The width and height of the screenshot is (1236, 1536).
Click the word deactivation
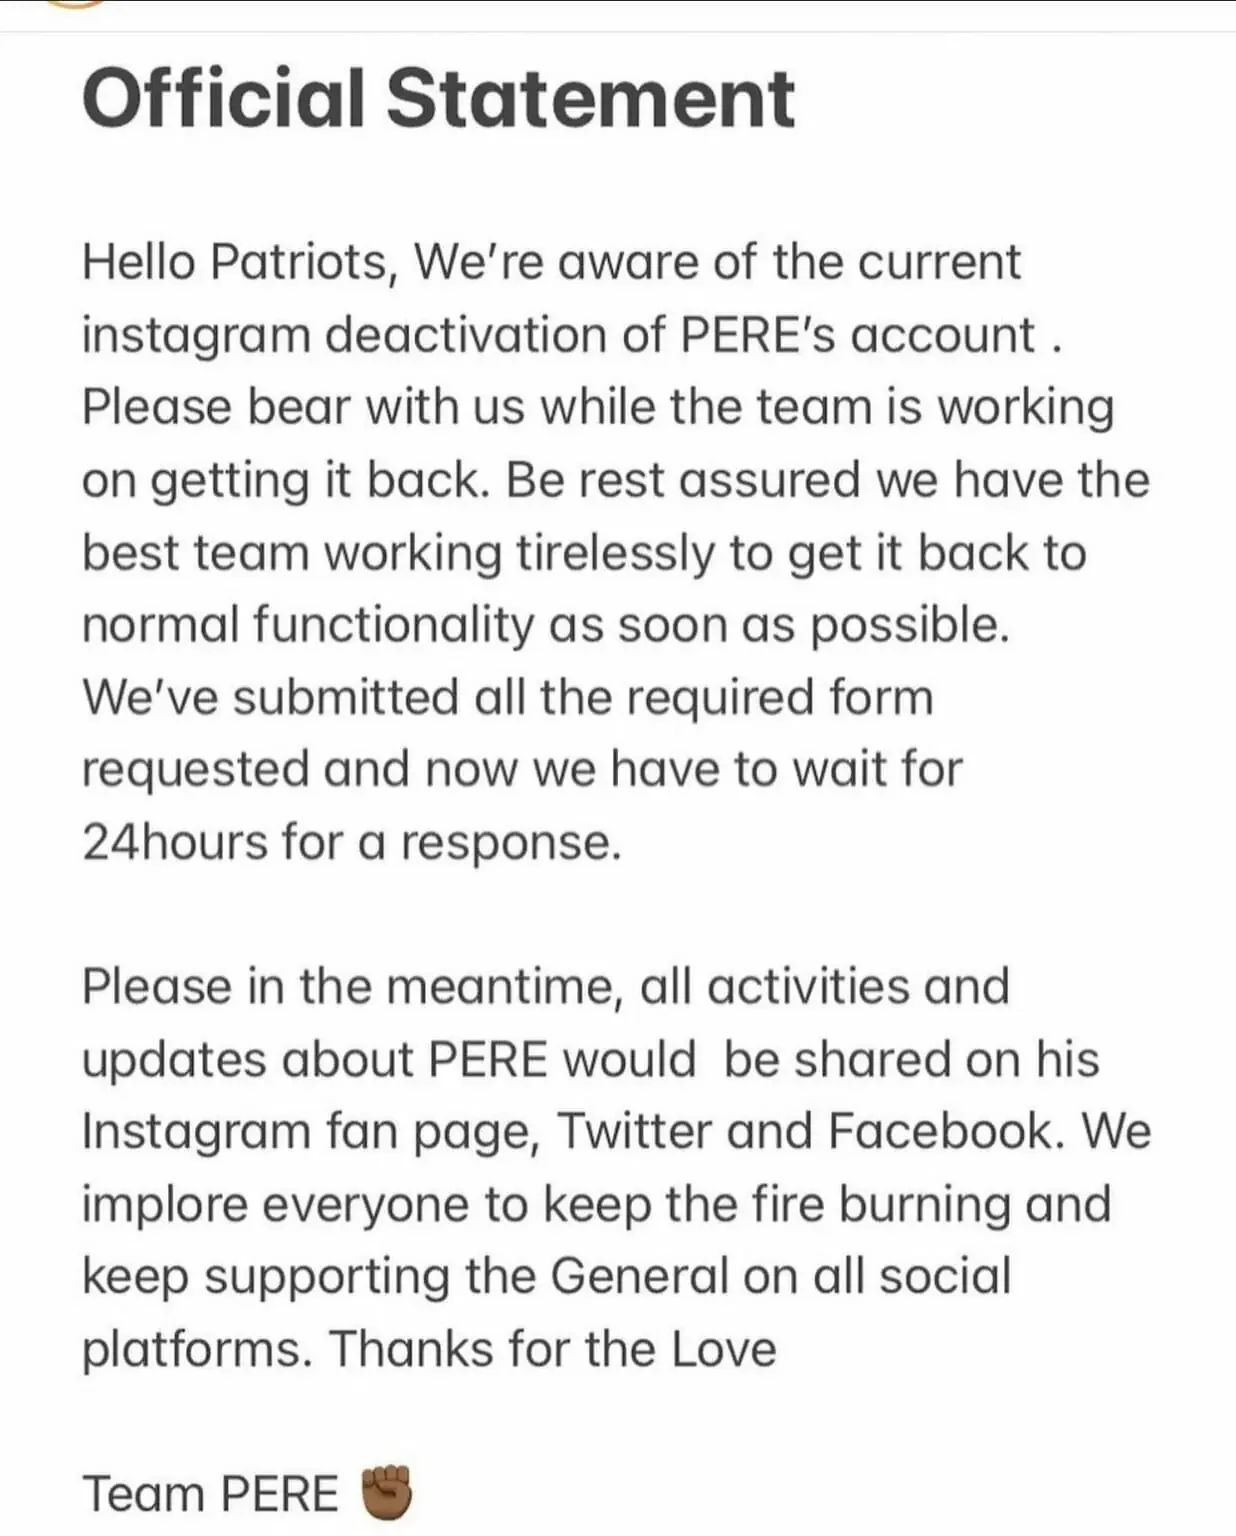pyautogui.click(x=467, y=335)
